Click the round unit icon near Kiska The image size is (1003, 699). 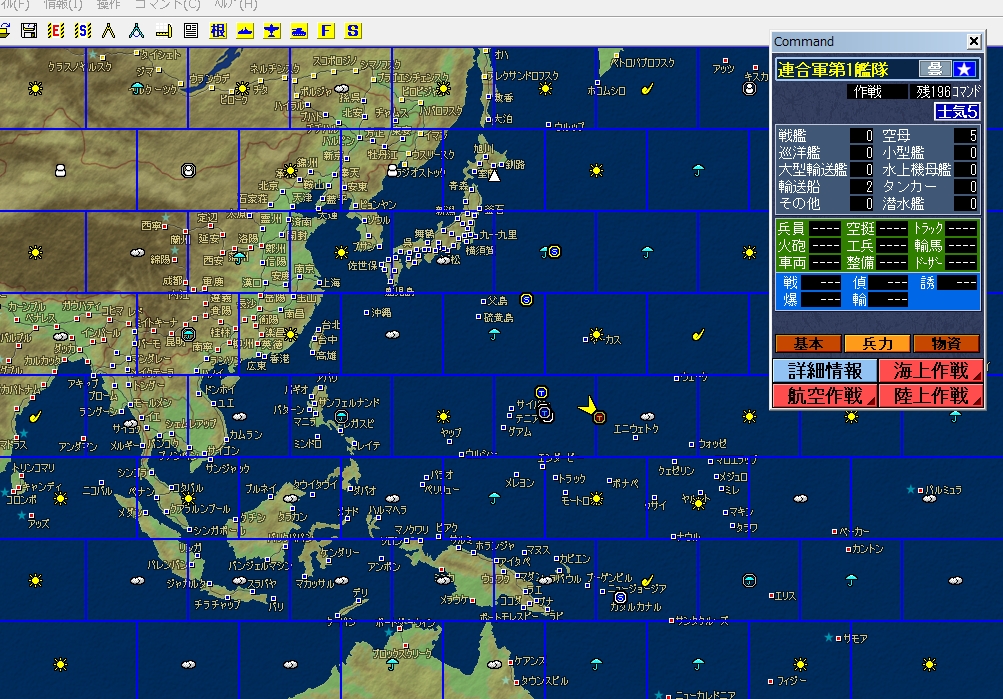[749, 89]
